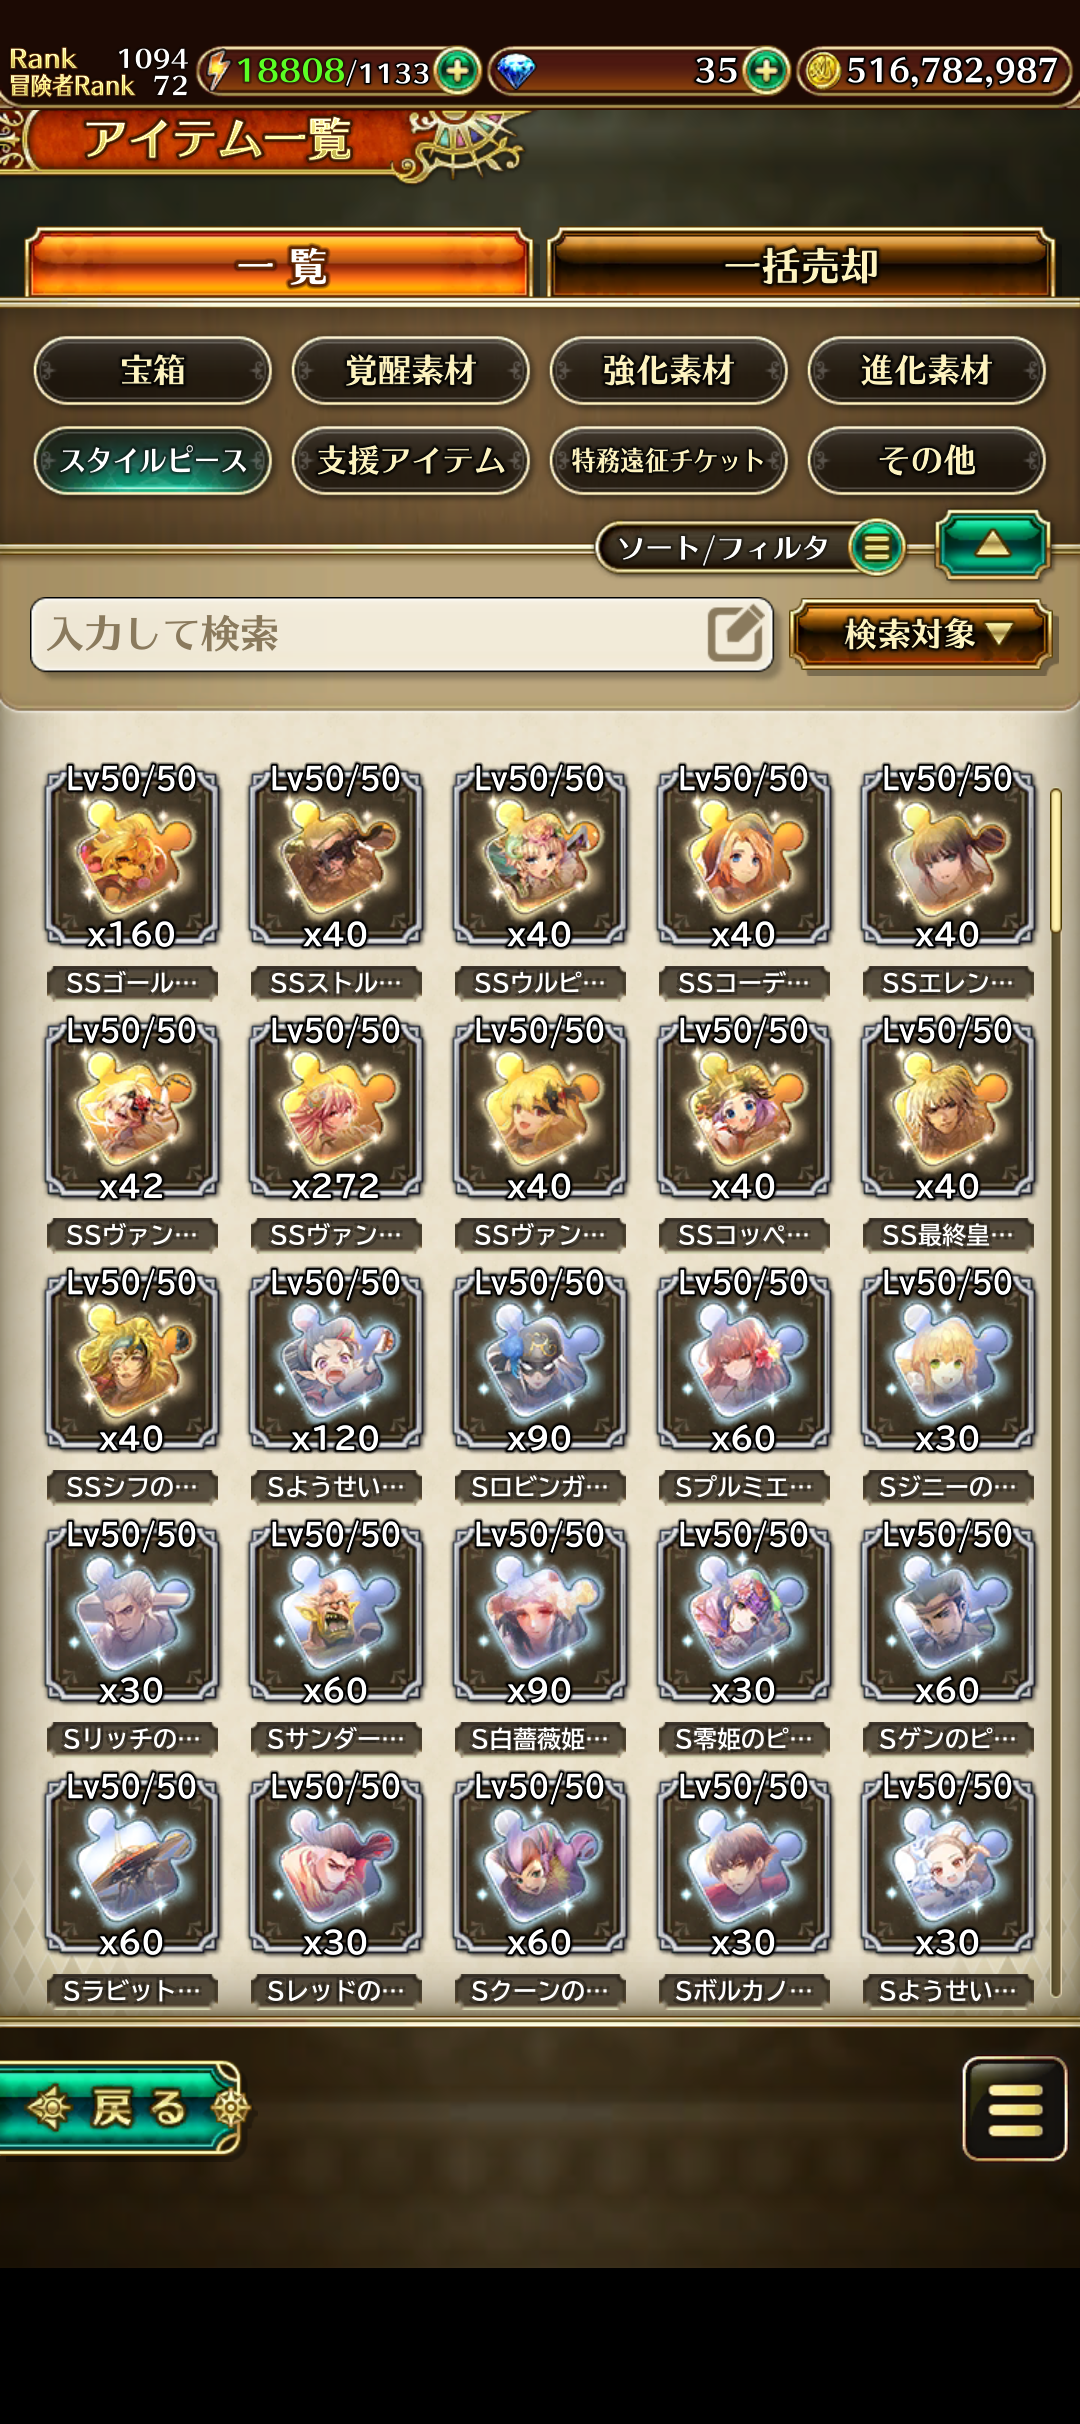This screenshot has height=2424, width=1080.
Task: Switch to the 一括売却 tab
Action: coord(801,265)
